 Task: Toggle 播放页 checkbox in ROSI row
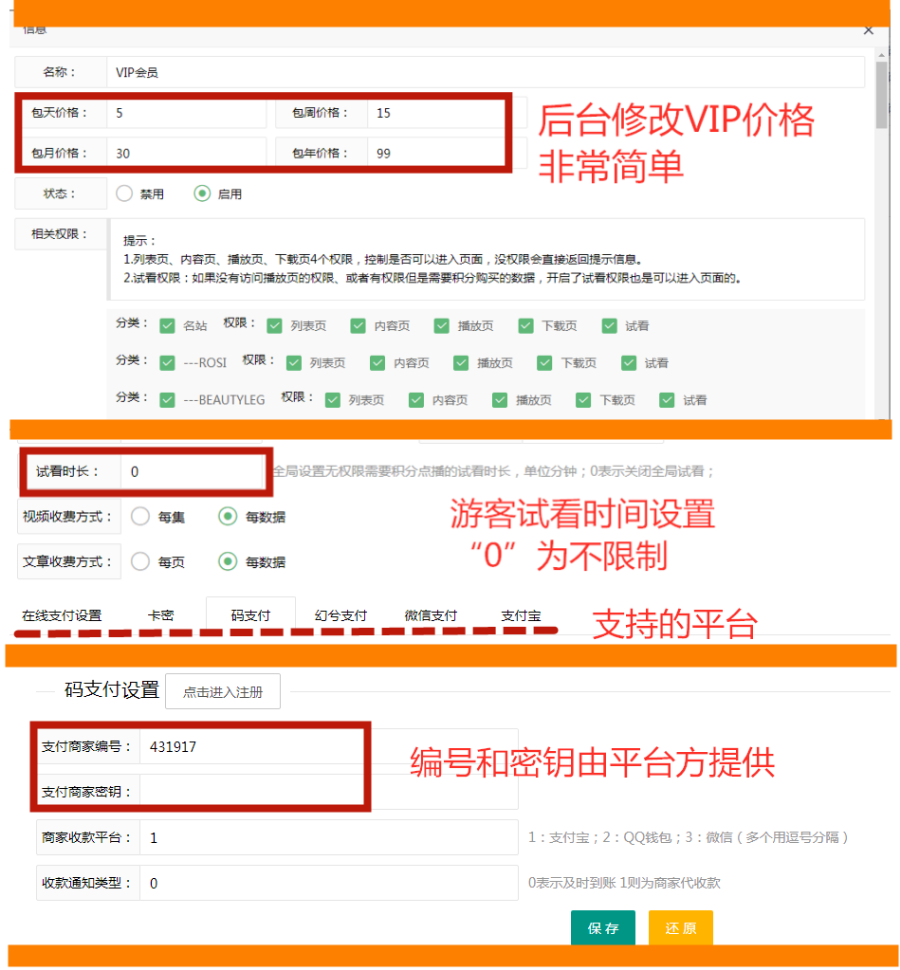[461, 363]
